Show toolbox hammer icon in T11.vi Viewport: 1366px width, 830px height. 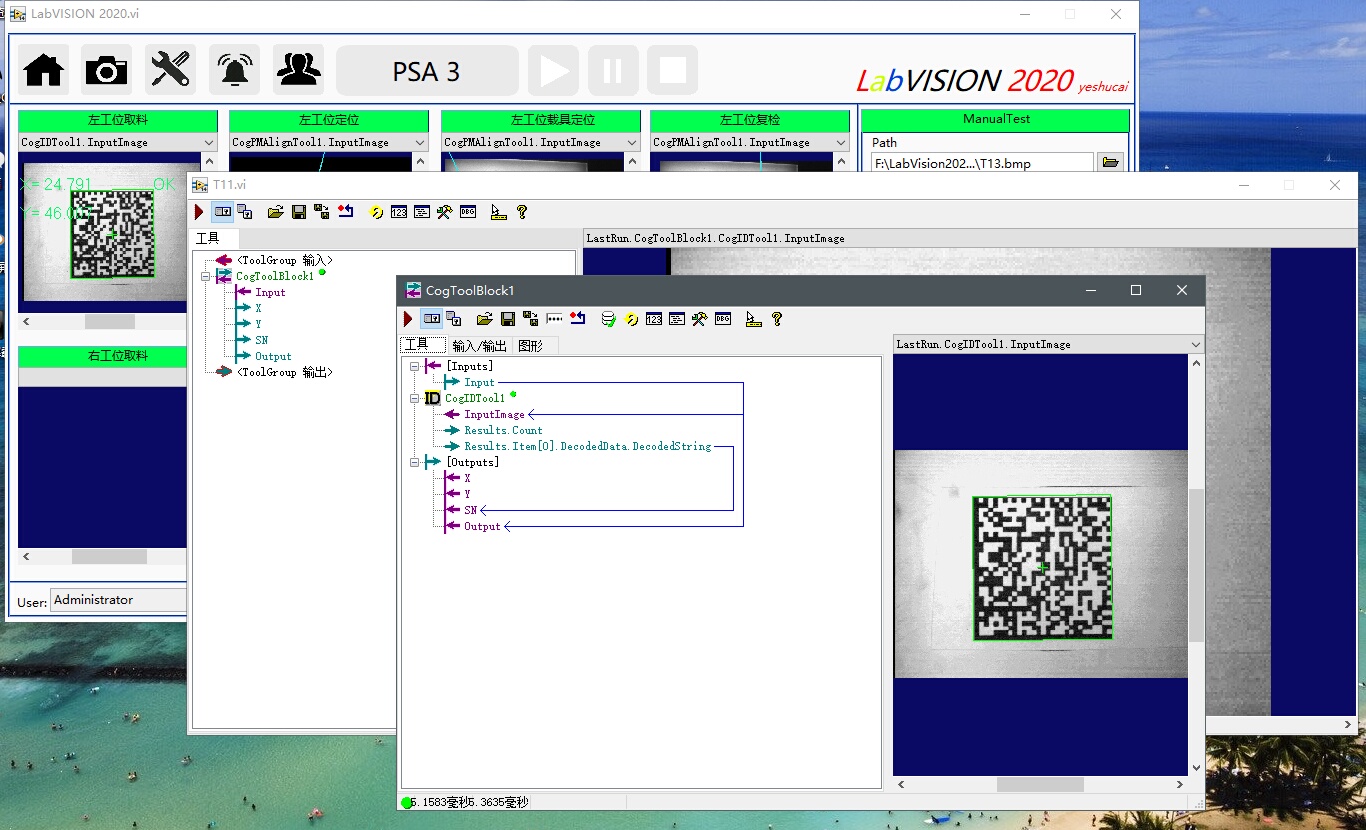(x=445, y=212)
